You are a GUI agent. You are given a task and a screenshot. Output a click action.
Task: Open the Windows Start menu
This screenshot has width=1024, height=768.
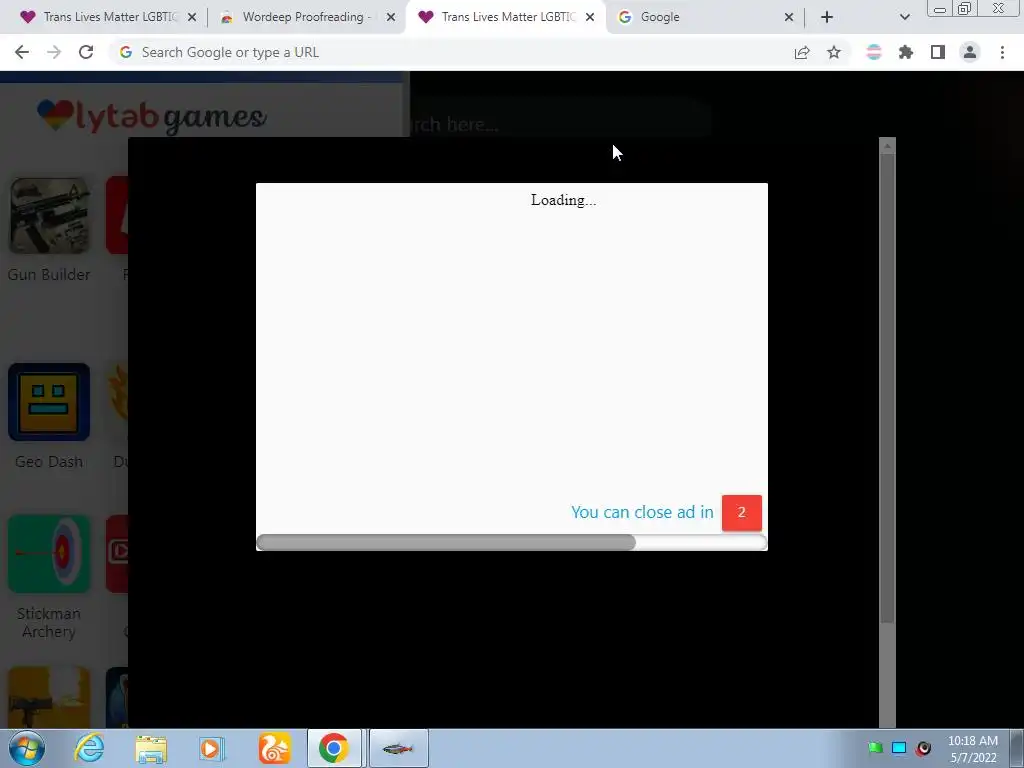[27, 748]
